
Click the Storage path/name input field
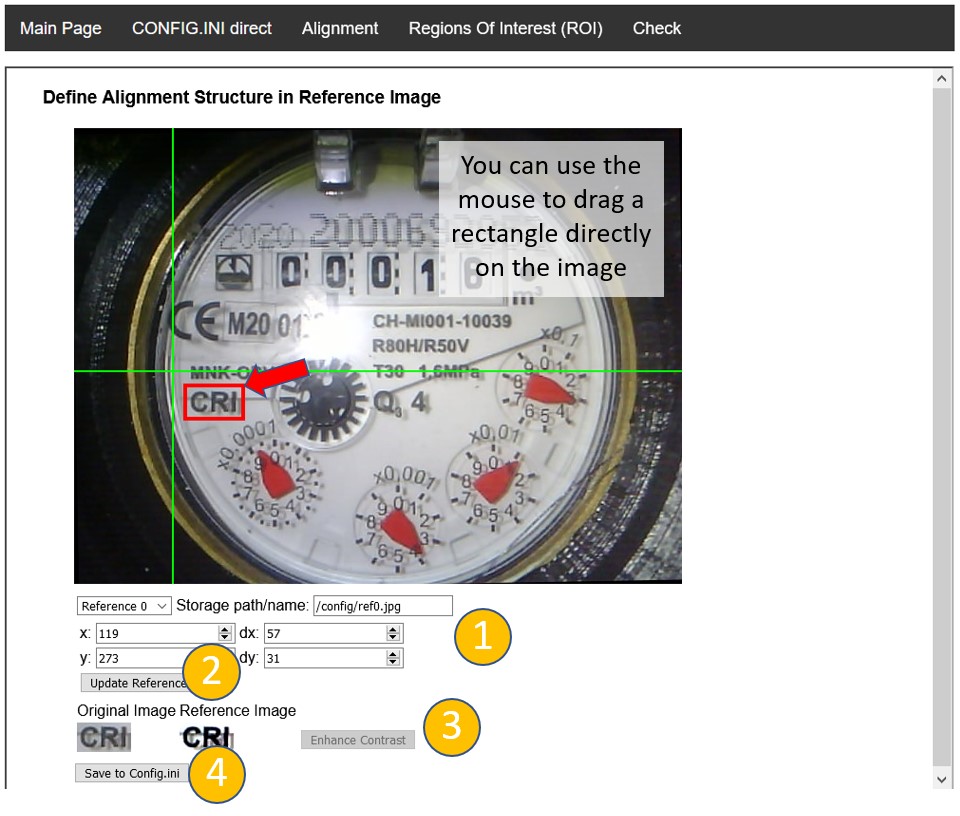382,606
